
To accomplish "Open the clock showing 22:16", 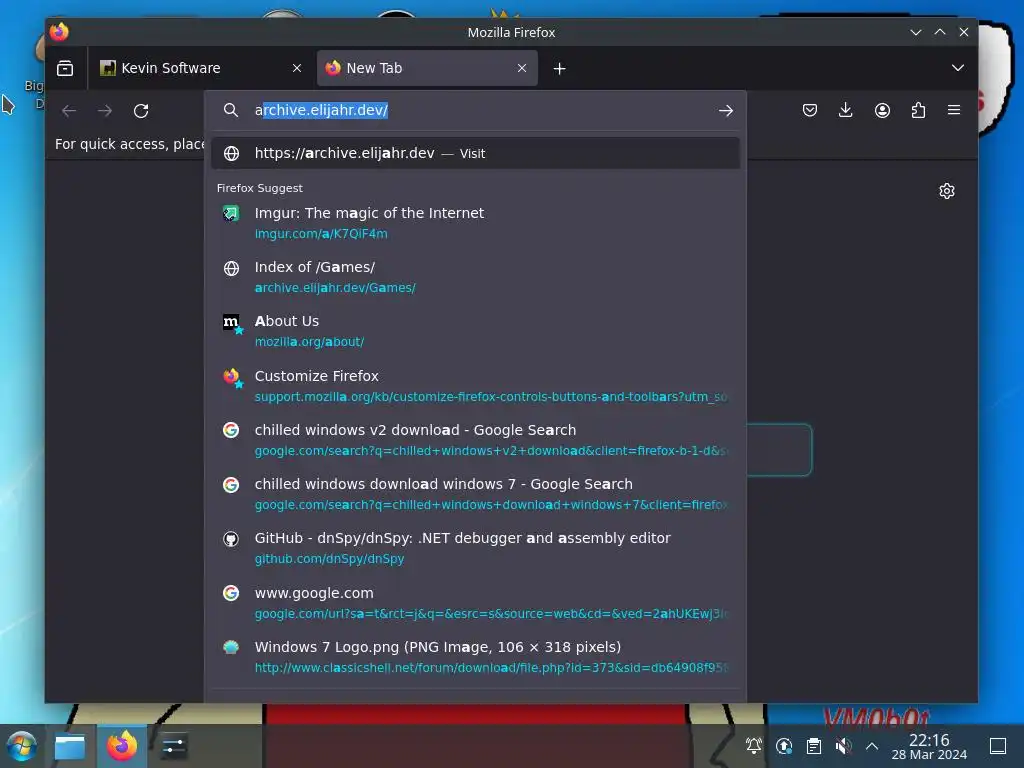I will (x=929, y=746).
